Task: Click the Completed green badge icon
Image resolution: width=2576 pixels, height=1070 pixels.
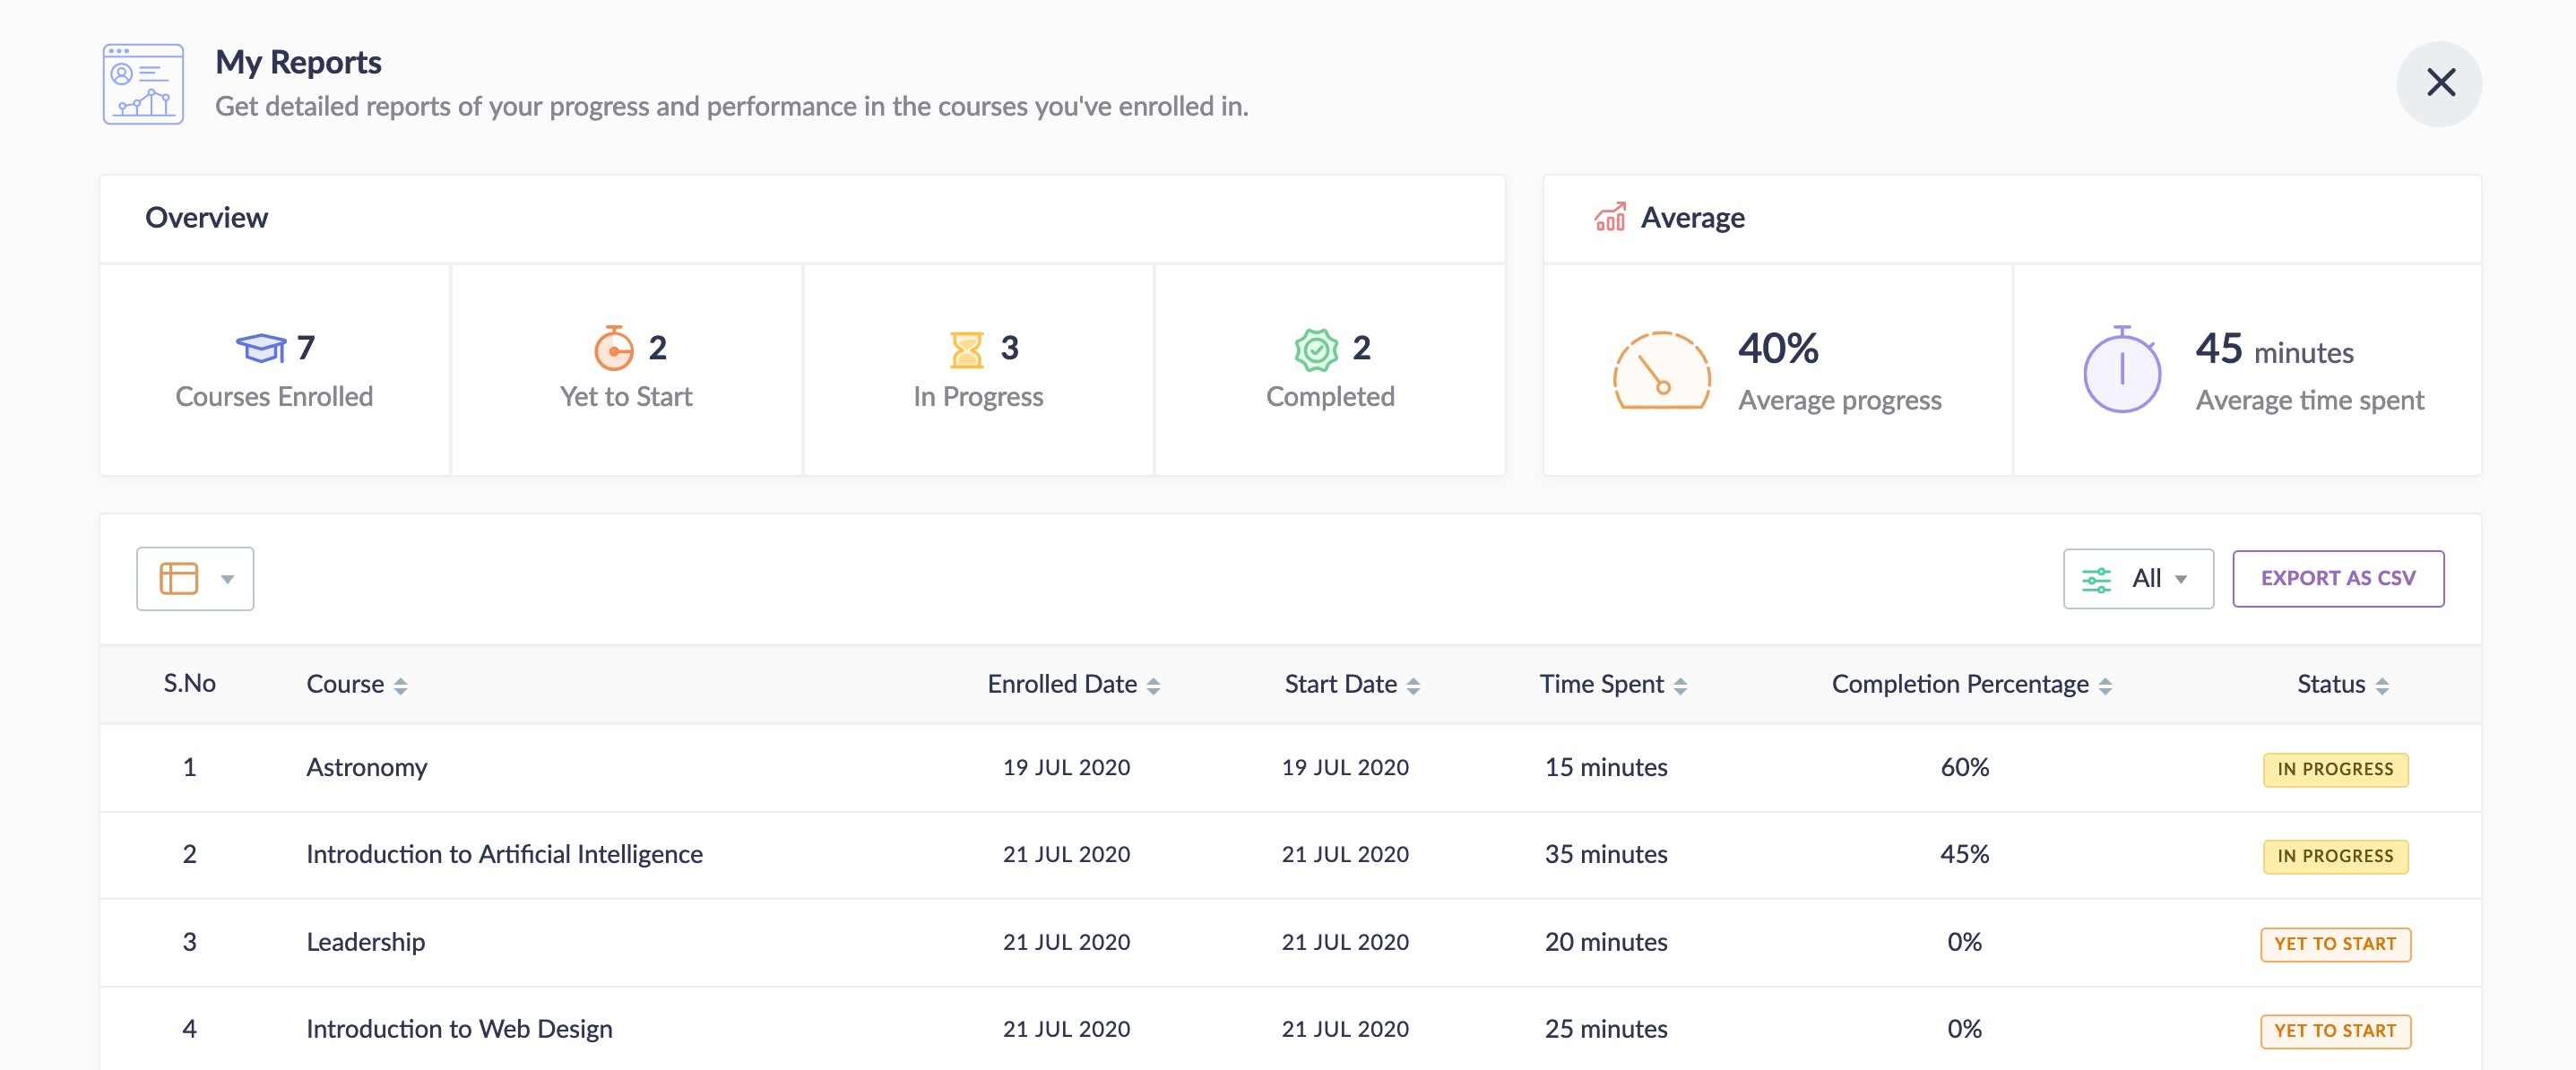Action: point(1316,349)
